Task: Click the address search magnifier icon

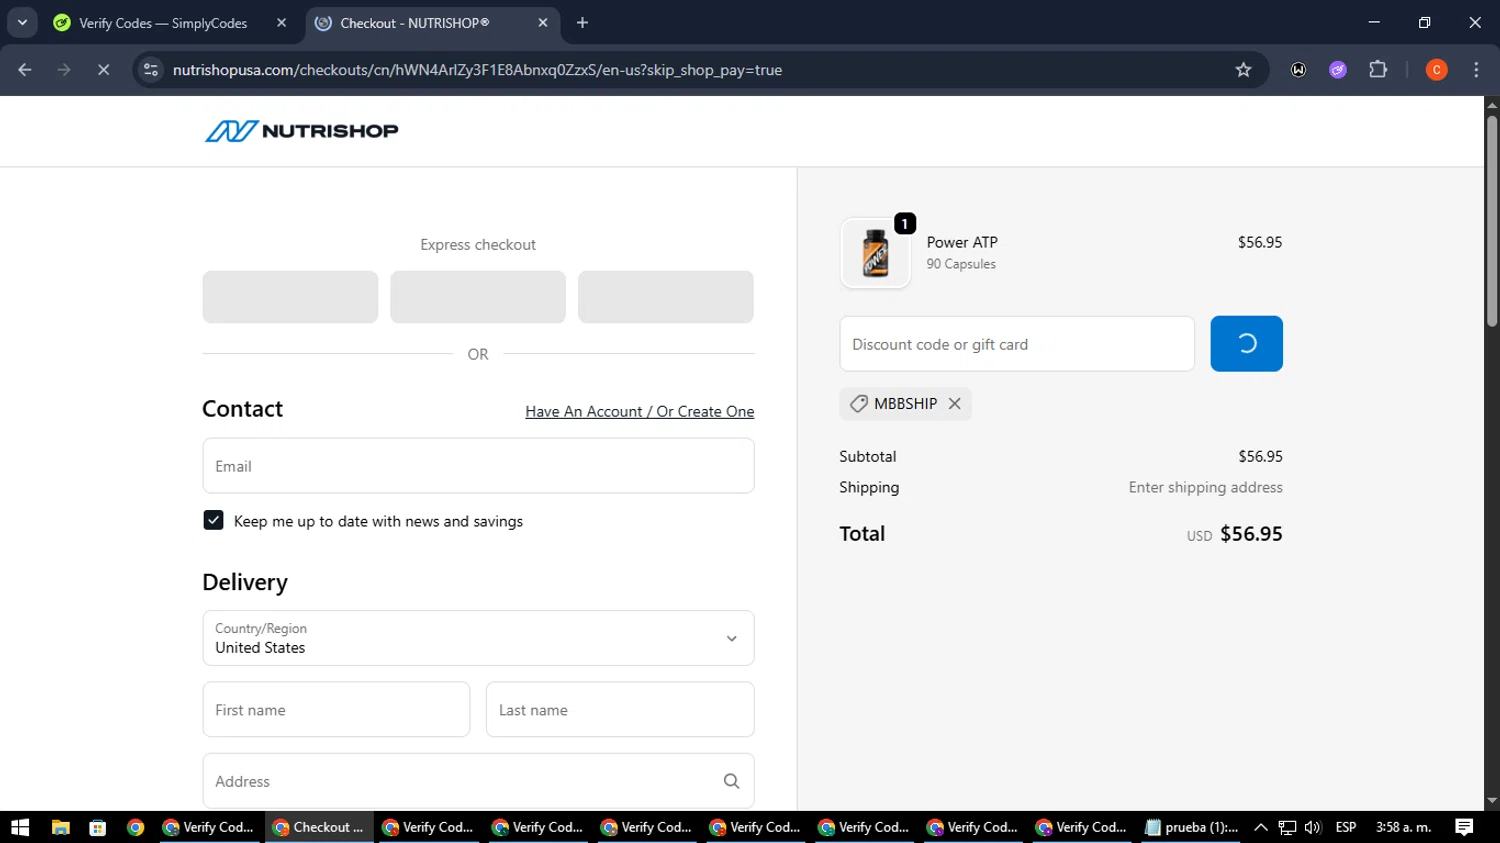Action: [x=731, y=781]
